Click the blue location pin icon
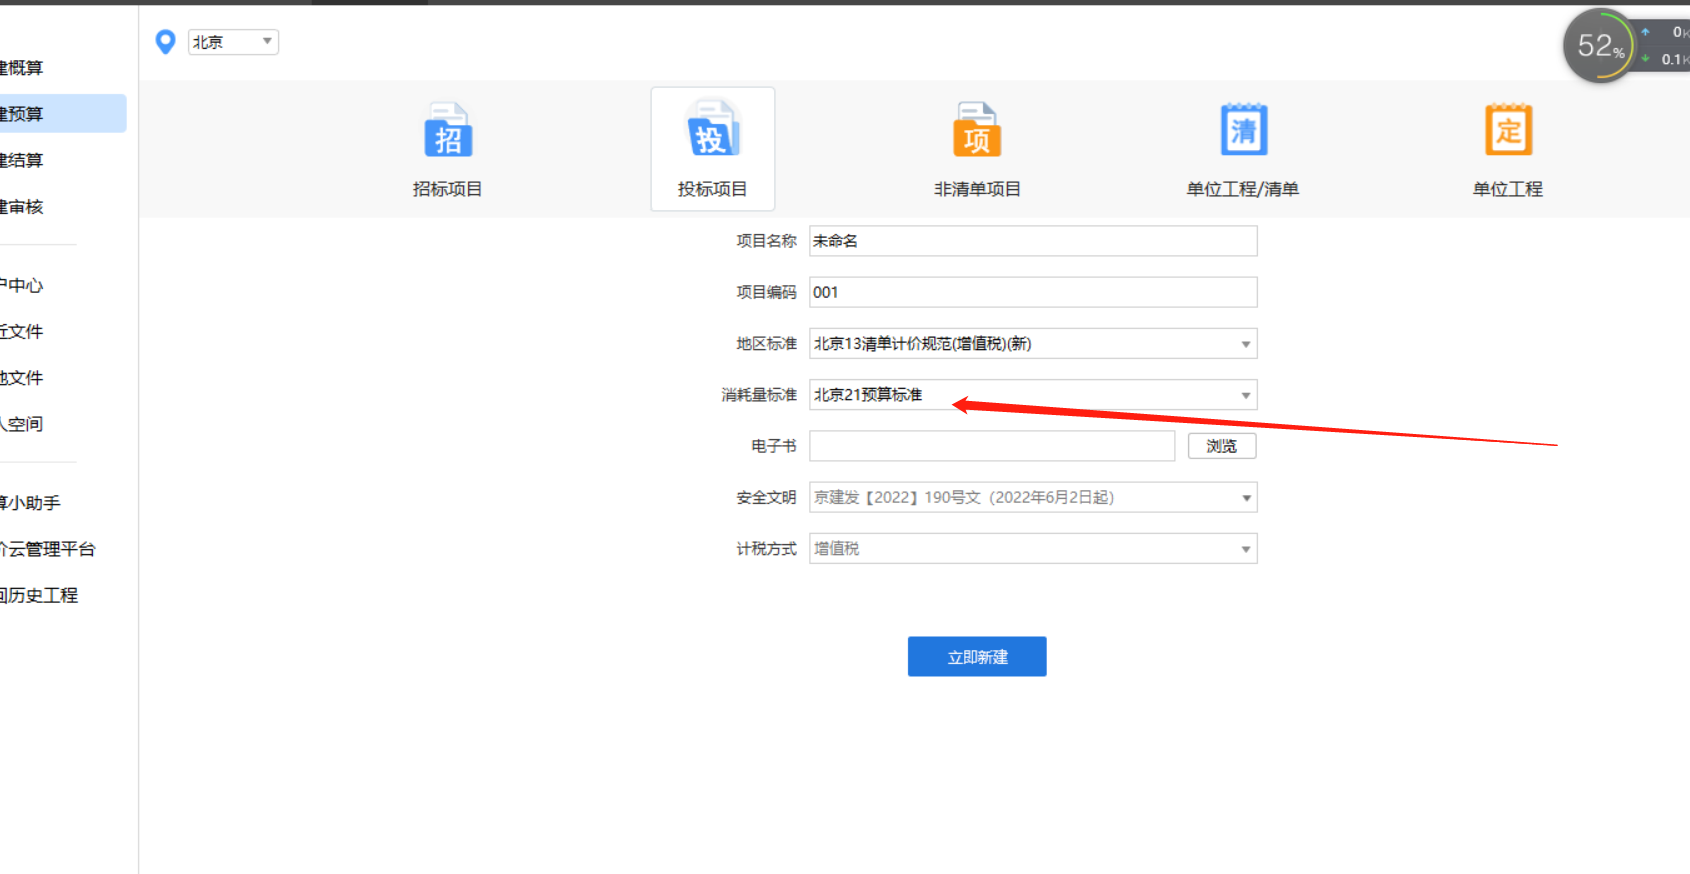 165,42
